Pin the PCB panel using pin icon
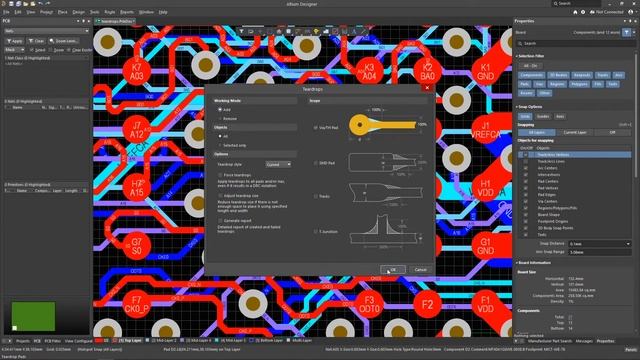Viewport: 640px width, 360px height. click(x=83, y=21)
